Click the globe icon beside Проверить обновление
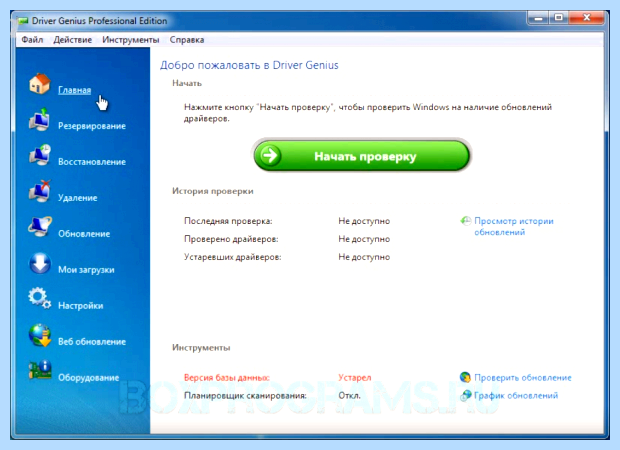 pos(465,377)
